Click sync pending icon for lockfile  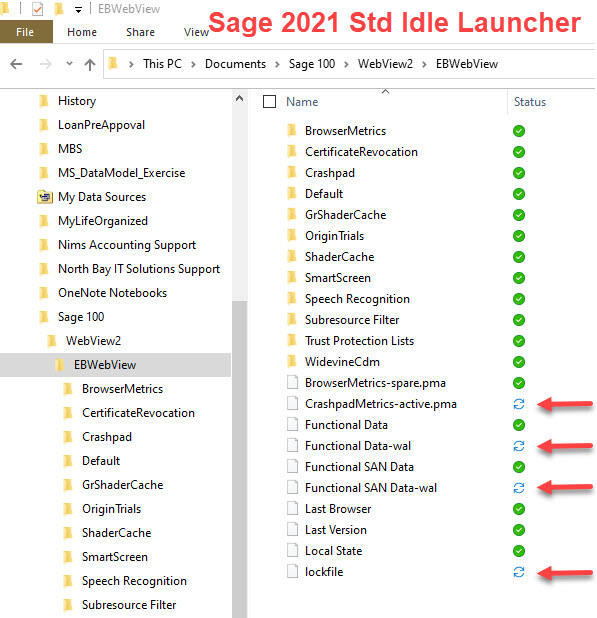pyautogui.click(x=519, y=571)
